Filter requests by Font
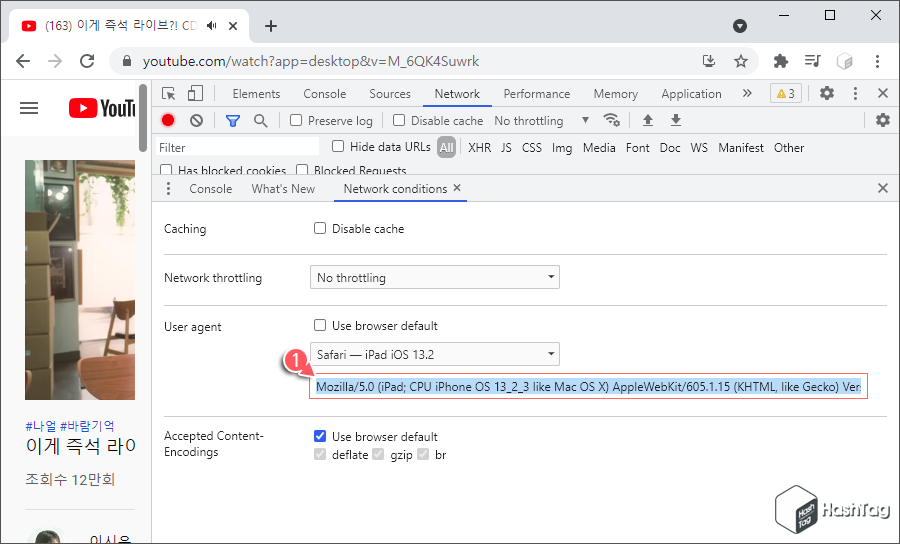 pos(638,147)
